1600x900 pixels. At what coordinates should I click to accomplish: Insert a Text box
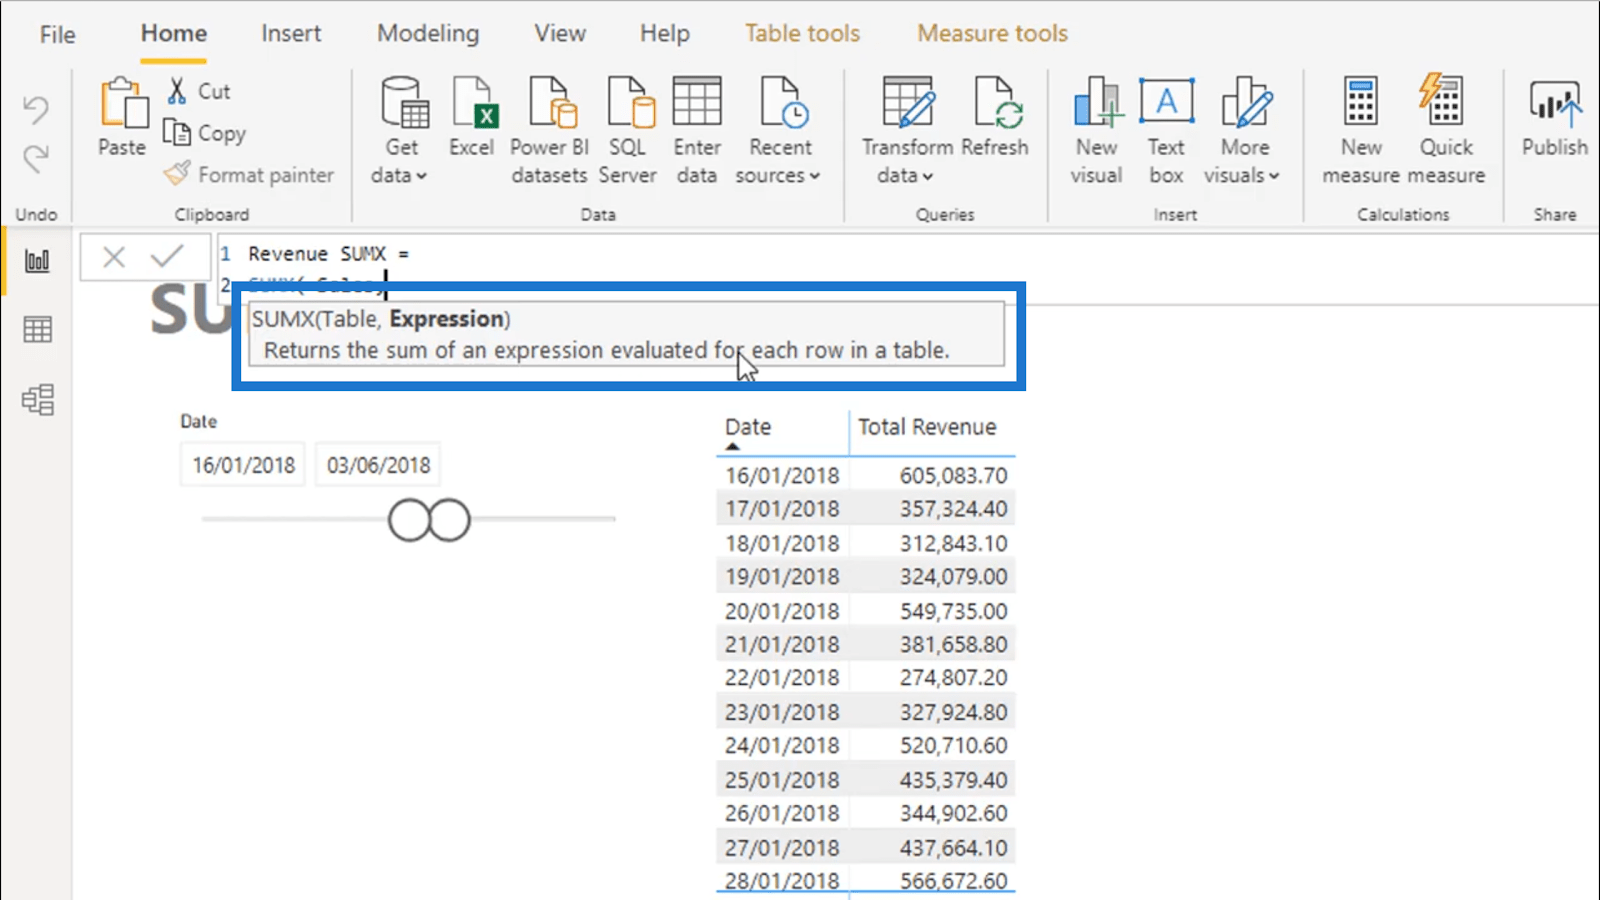coord(1166,131)
